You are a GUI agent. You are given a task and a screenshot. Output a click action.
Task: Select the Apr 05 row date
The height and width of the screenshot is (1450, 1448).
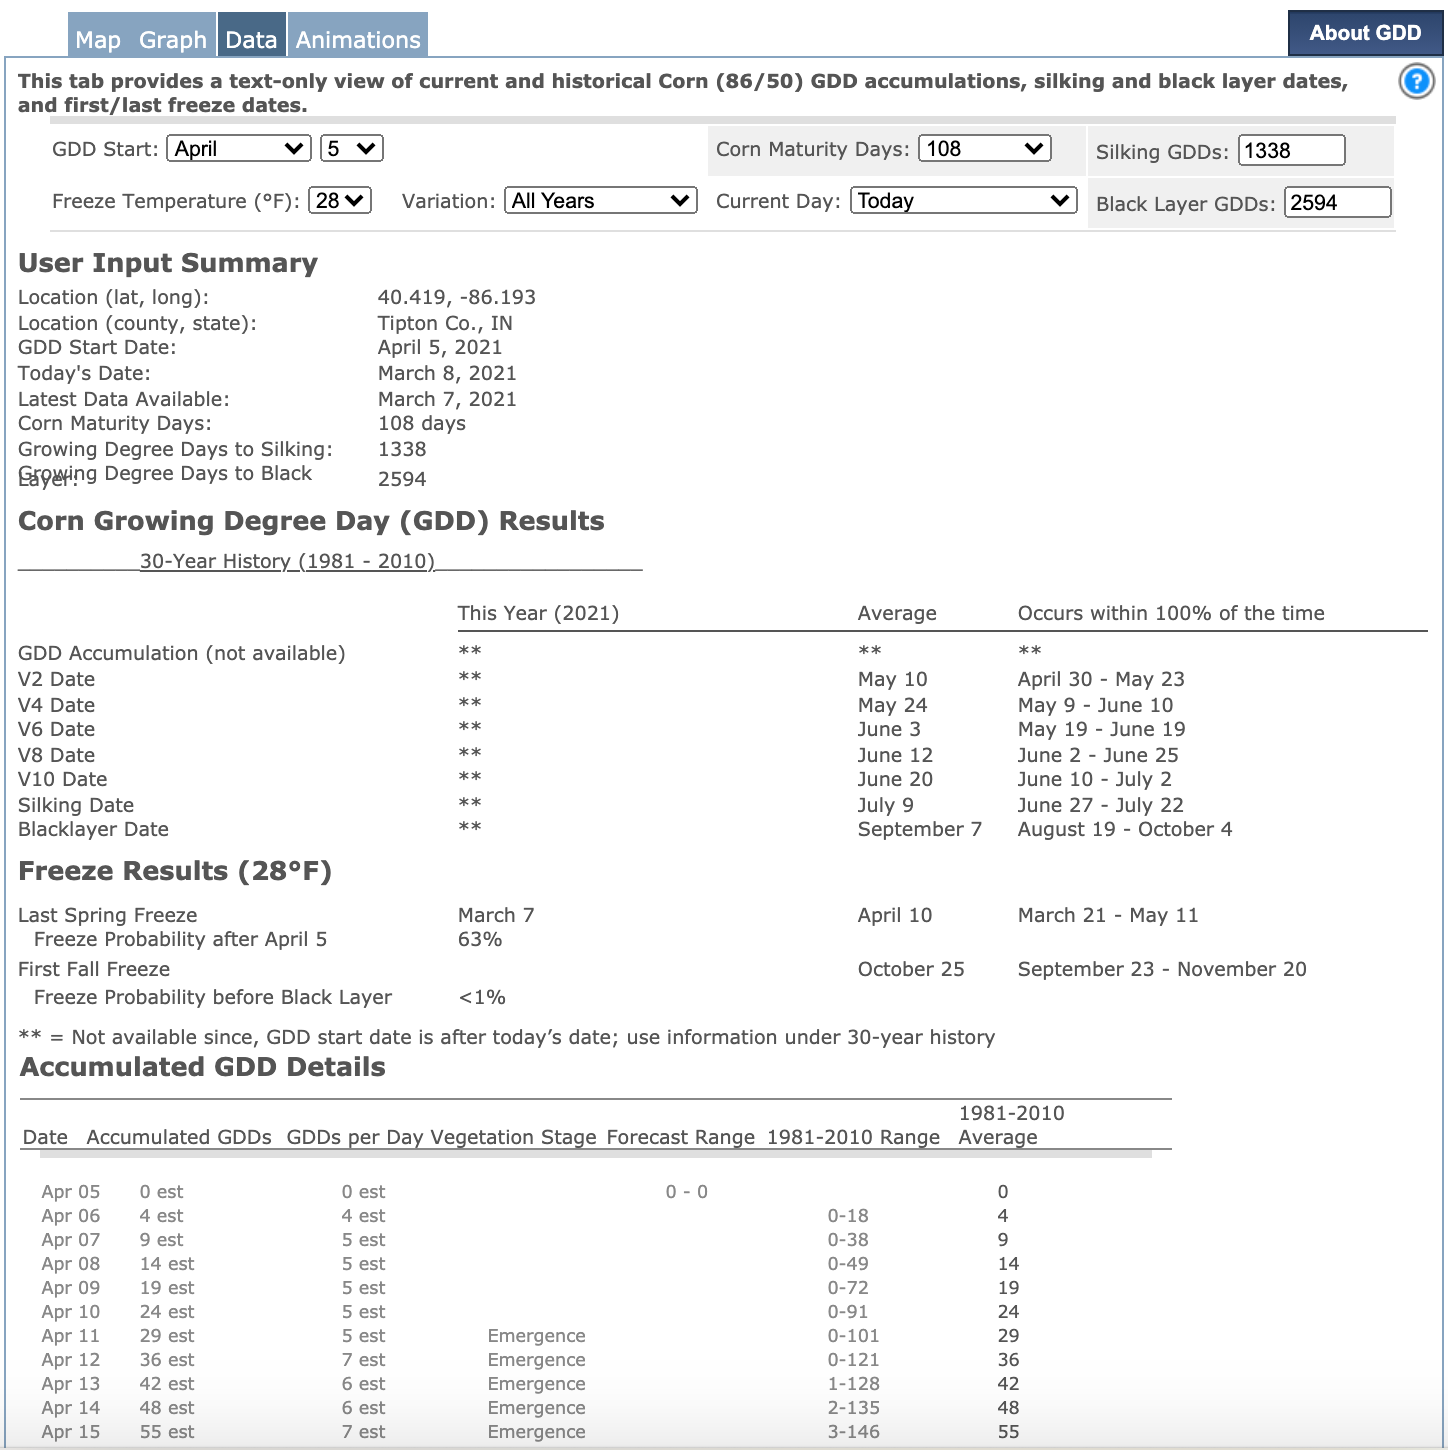[x=71, y=1192]
